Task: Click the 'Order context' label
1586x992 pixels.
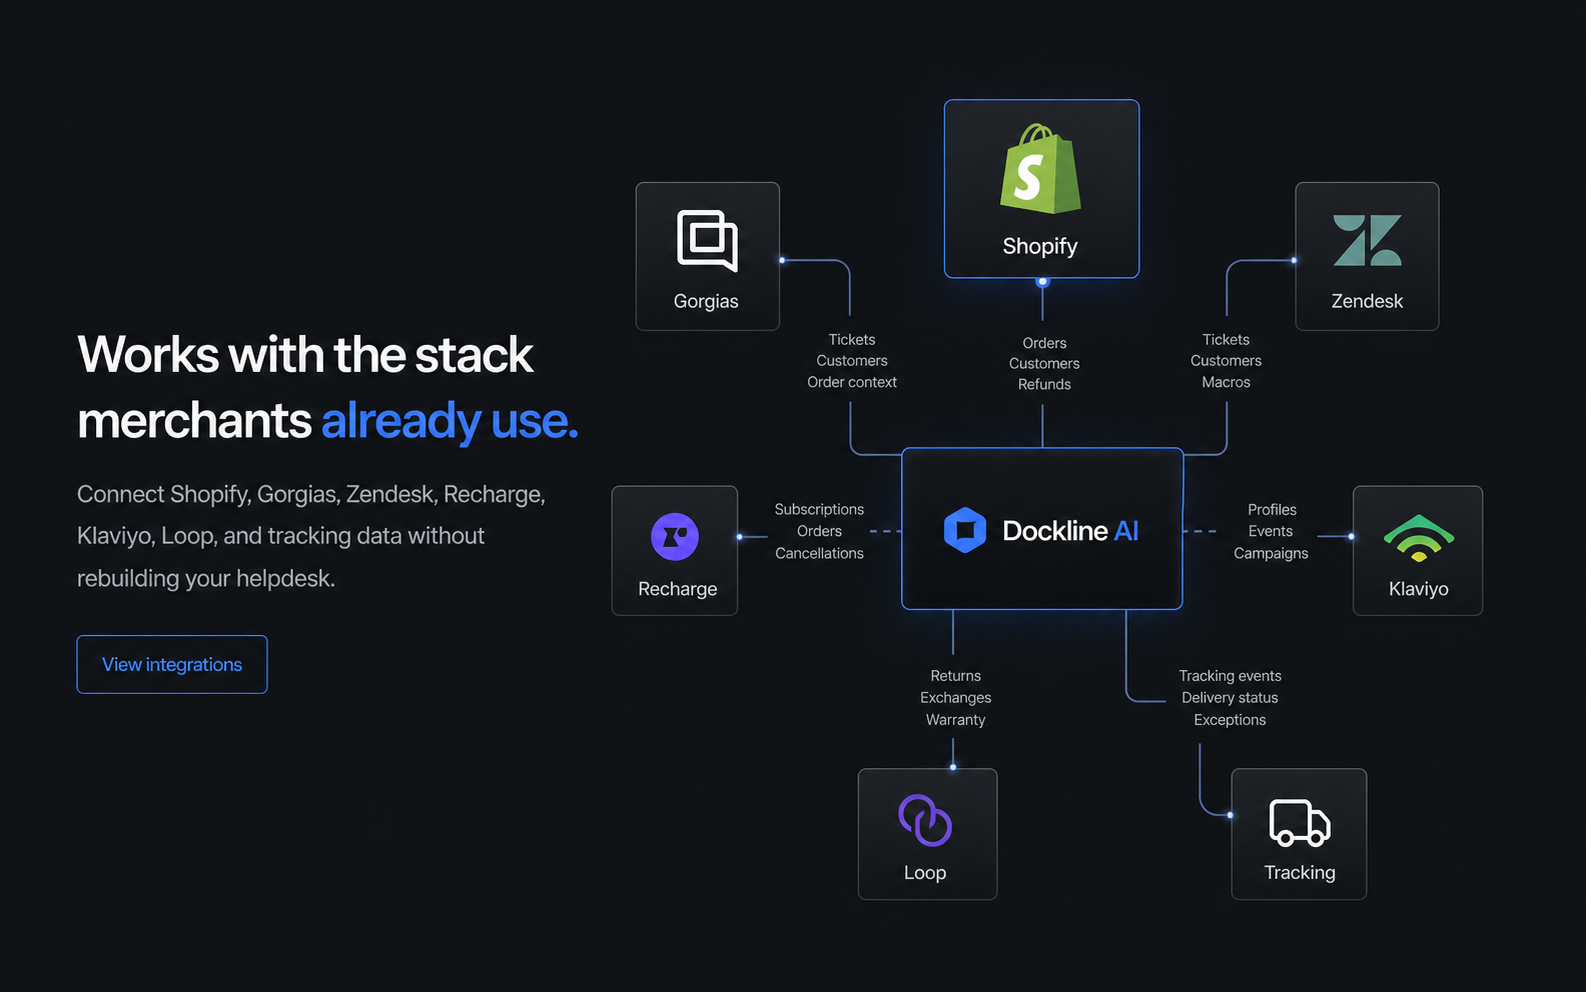Action: click(x=852, y=382)
